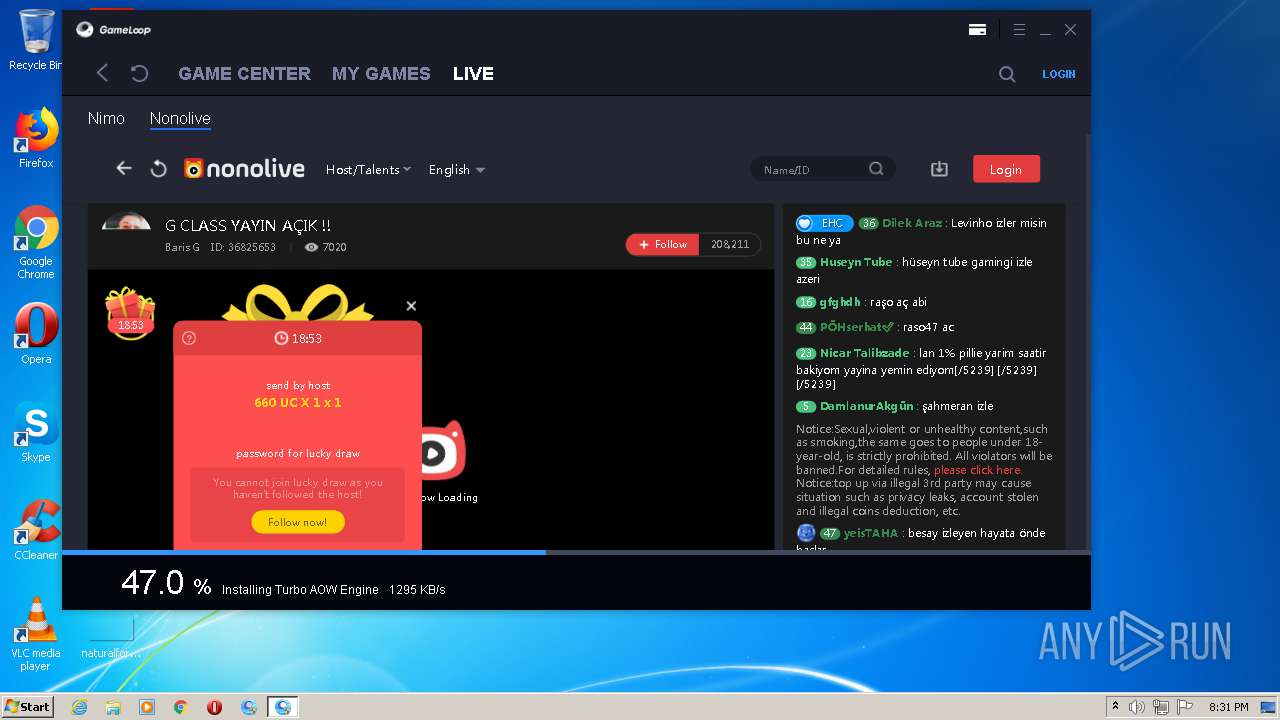1280x720 pixels.
Task: Click the viewer count eye icon
Action: click(311, 247)
